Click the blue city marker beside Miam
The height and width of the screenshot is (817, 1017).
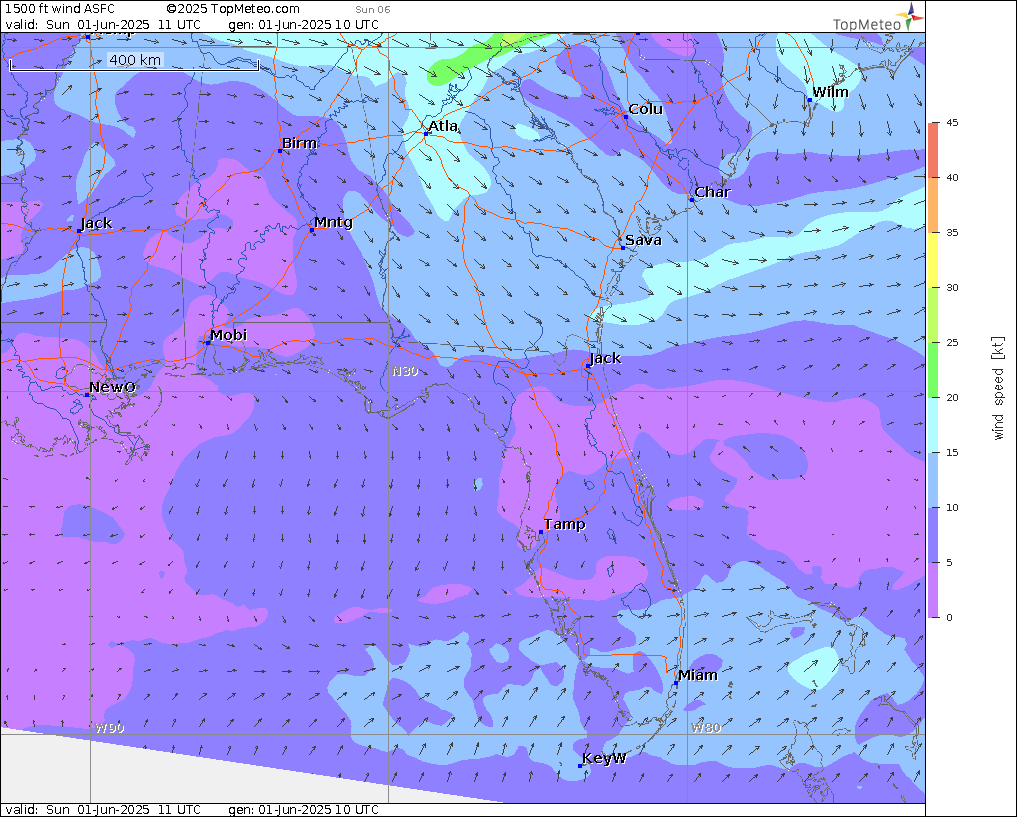(x=676, y=683)
